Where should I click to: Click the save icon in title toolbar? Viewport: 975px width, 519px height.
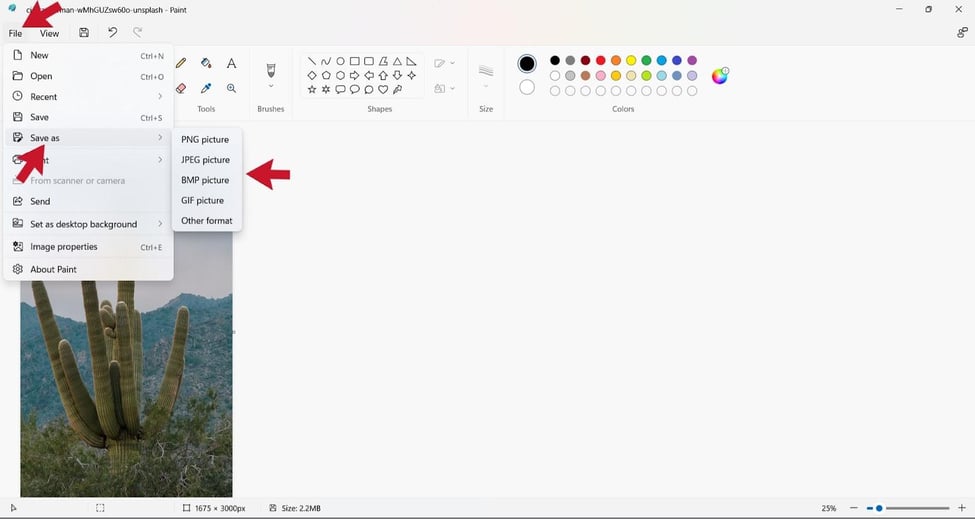(84, 33)
